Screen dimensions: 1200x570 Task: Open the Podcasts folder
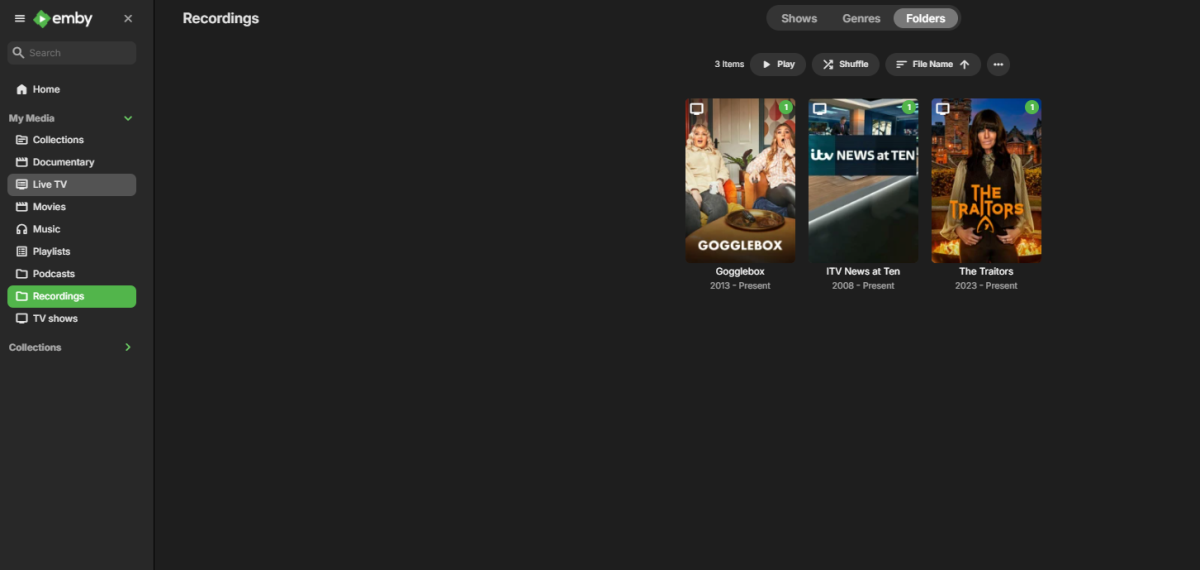(72, 274)
